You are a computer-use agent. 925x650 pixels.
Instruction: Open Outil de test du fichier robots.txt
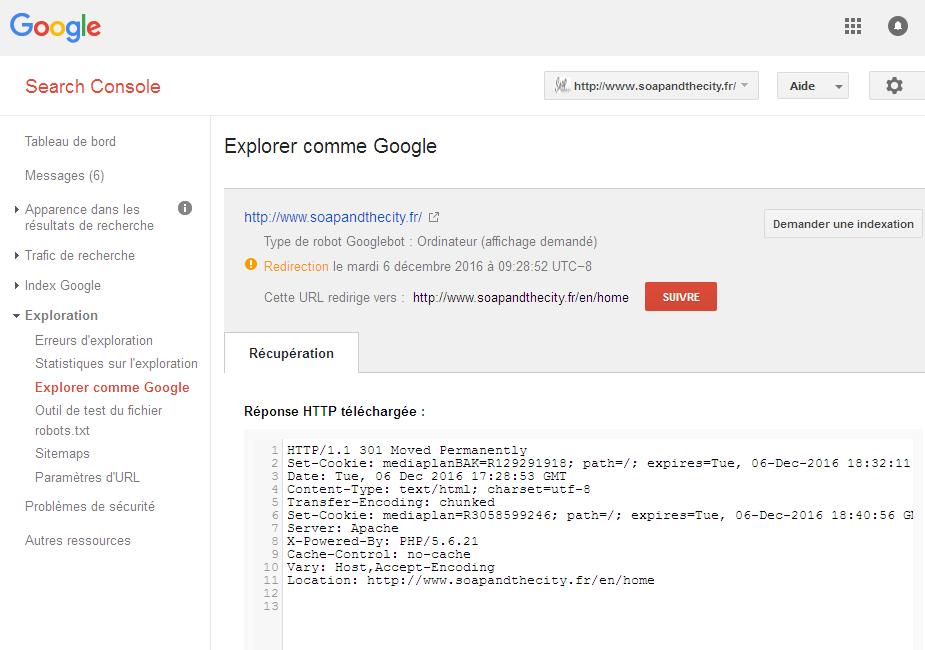tap(99, 421)
